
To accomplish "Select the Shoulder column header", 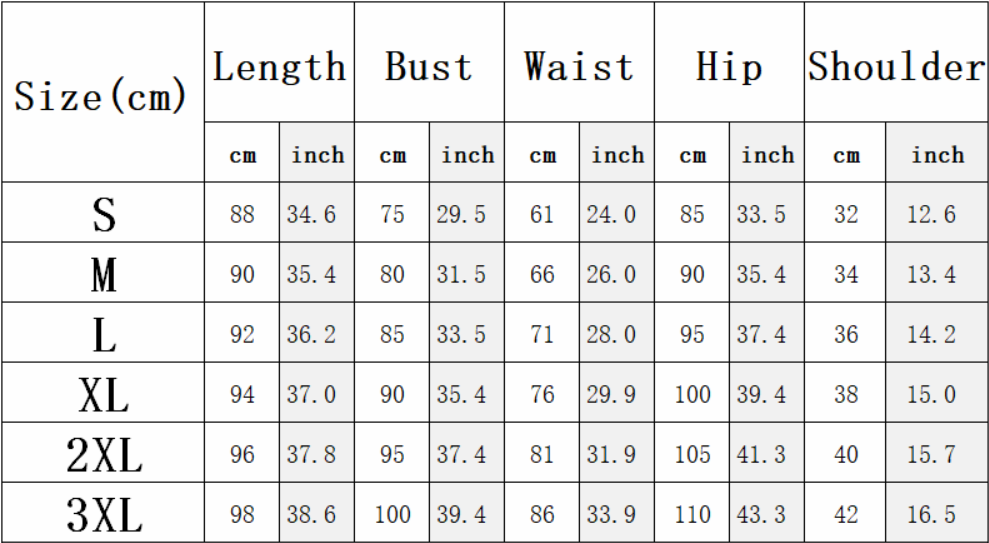I will click(896, 62).
